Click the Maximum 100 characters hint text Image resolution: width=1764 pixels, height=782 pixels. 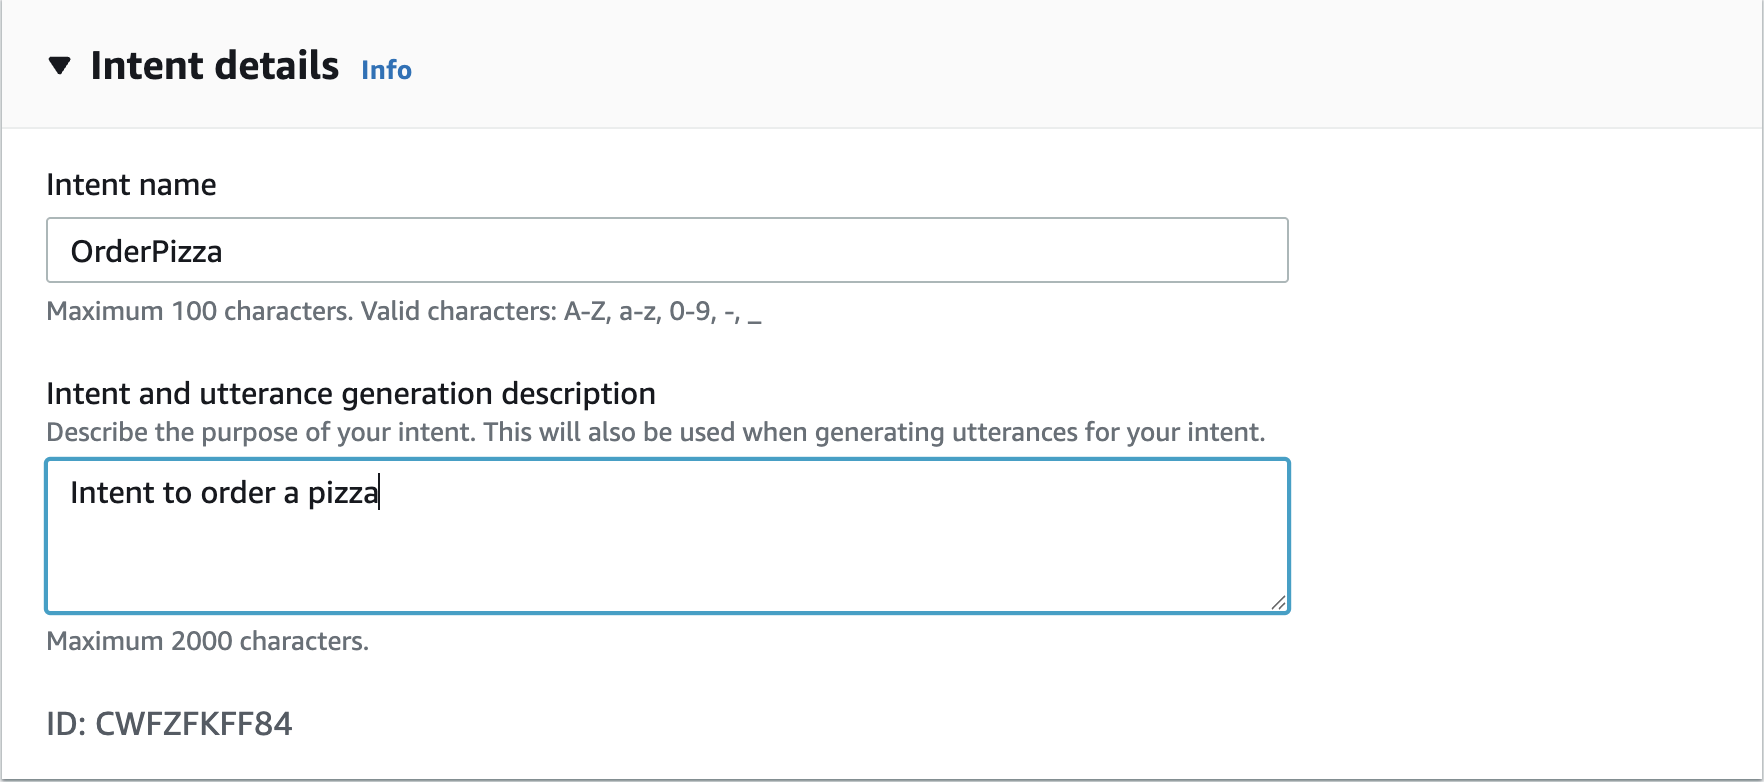click(x=198, y=312)
